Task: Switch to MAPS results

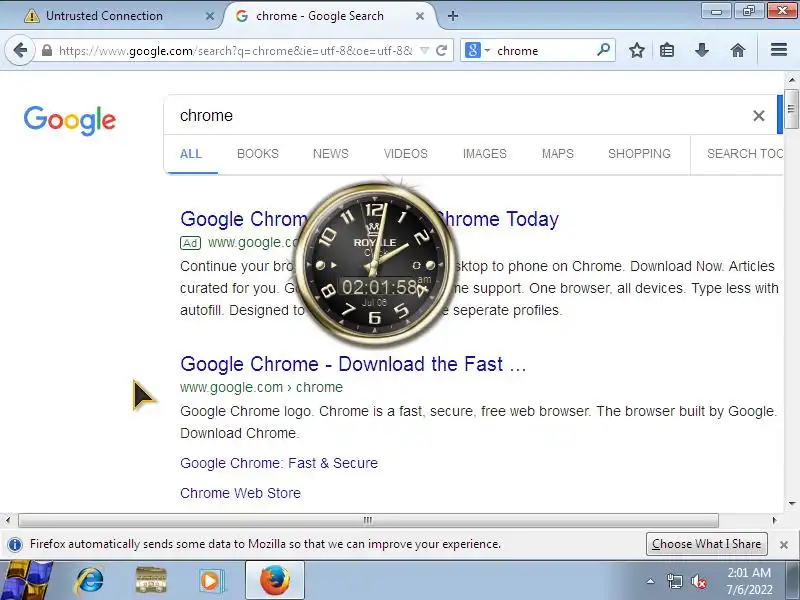Action: coord(558,154)
